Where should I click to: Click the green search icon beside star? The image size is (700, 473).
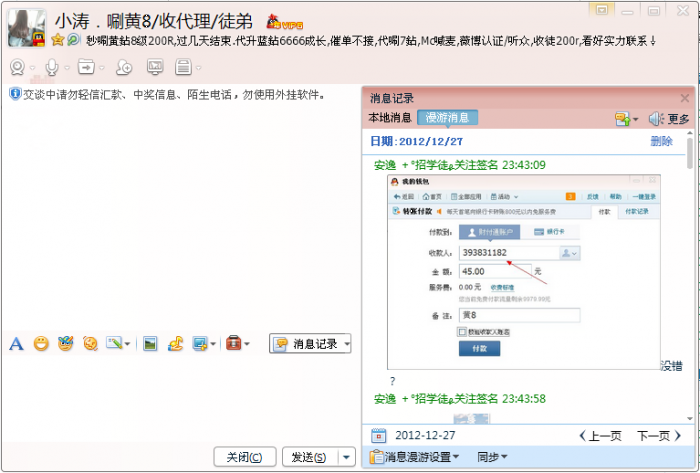coord(73,40)
